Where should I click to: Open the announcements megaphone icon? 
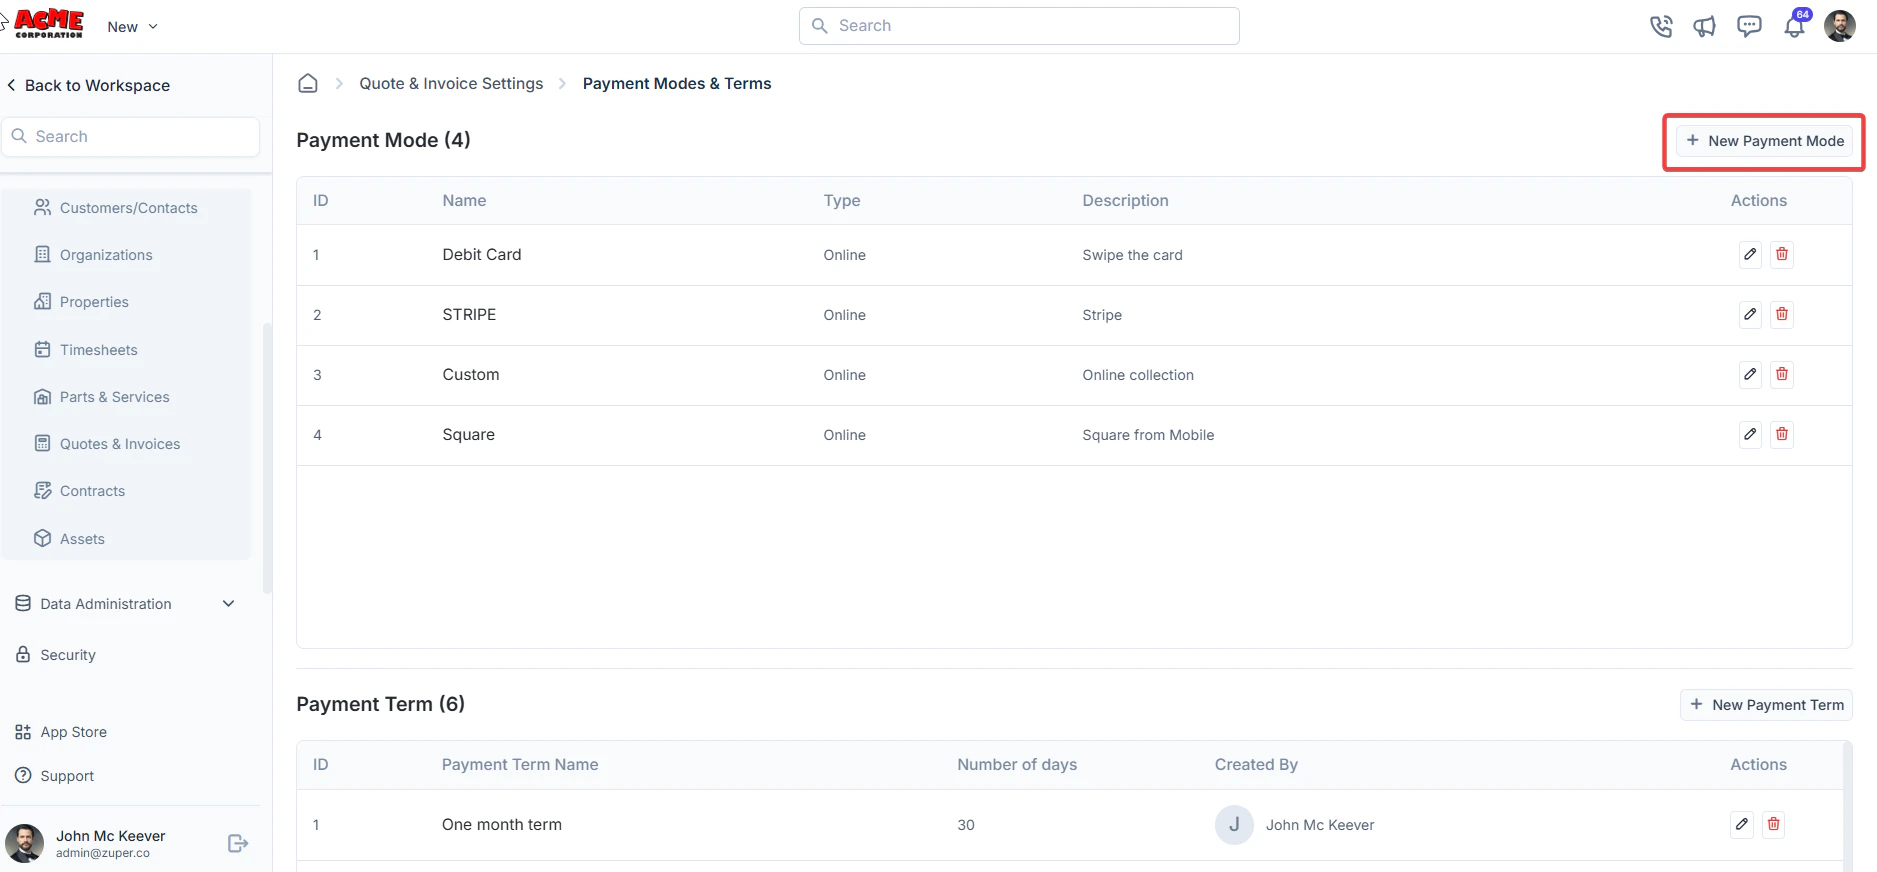coord(1705,27)
